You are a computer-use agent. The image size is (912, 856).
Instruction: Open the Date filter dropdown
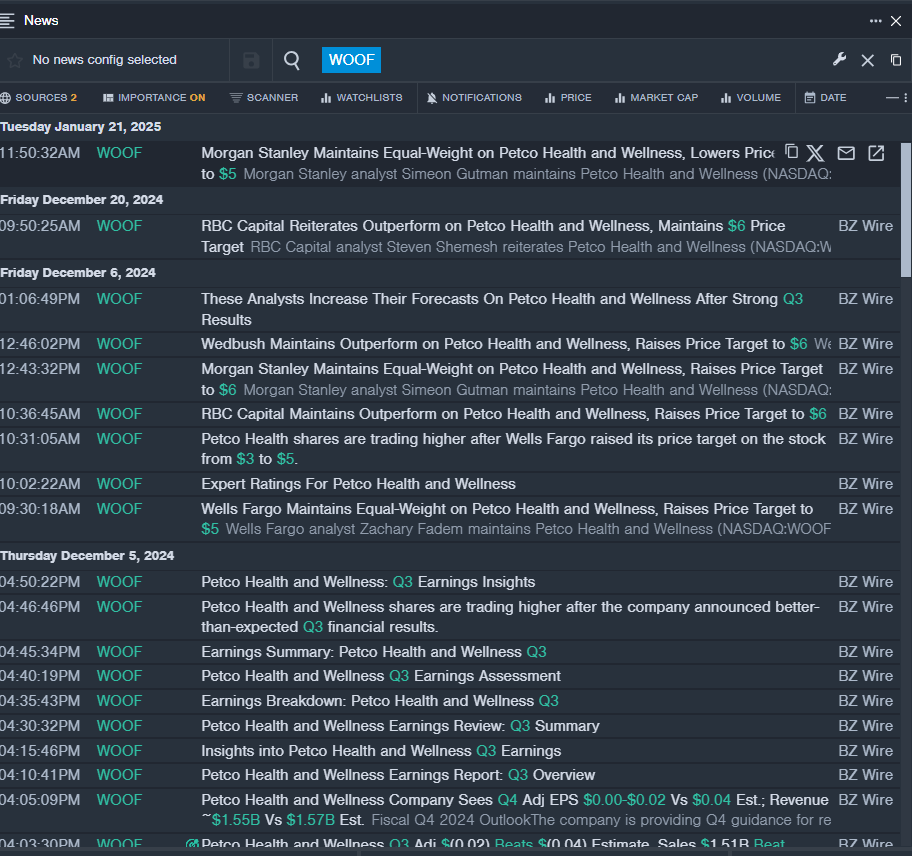pyautogui.click(x=825, y=98)
